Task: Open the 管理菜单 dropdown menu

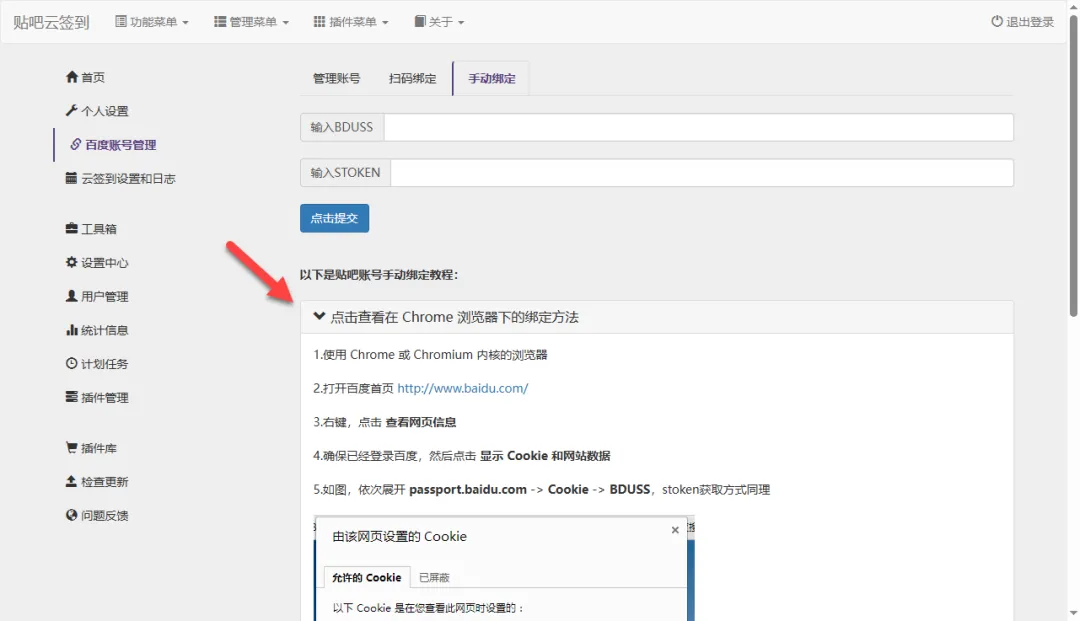Action: (x=251, y=22)
